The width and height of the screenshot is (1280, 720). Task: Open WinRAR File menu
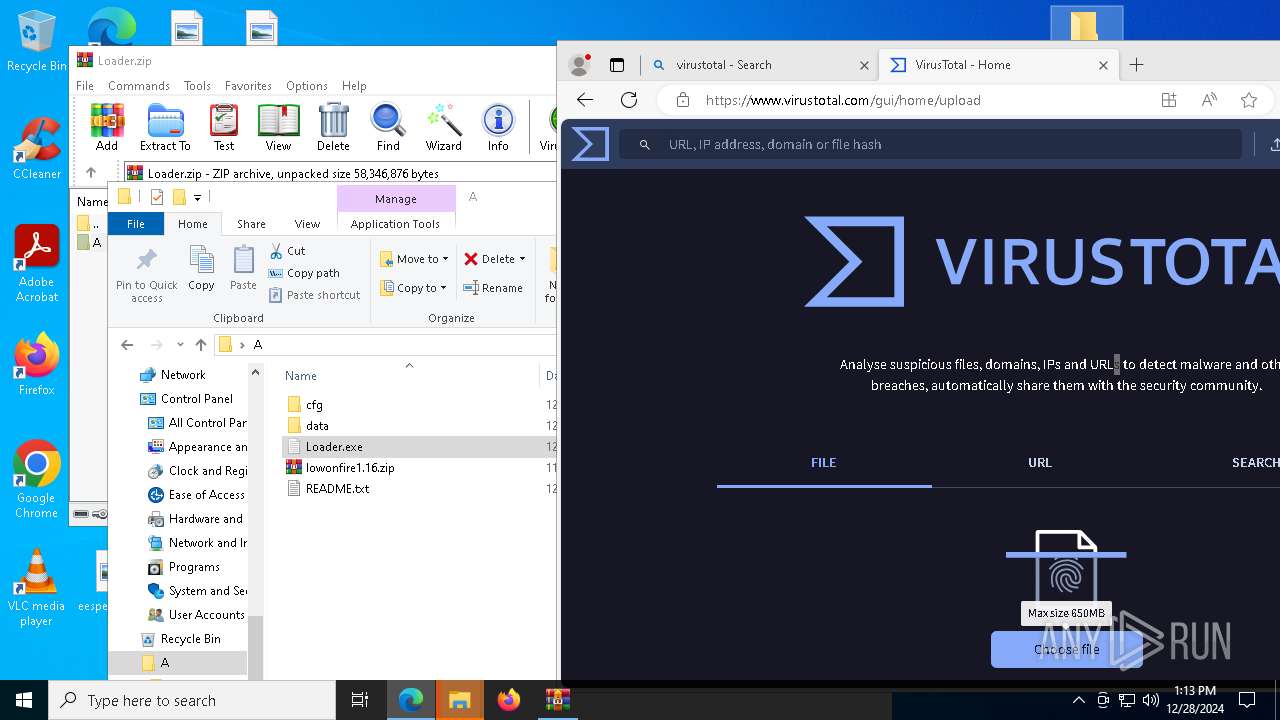(x=85, y=86)
